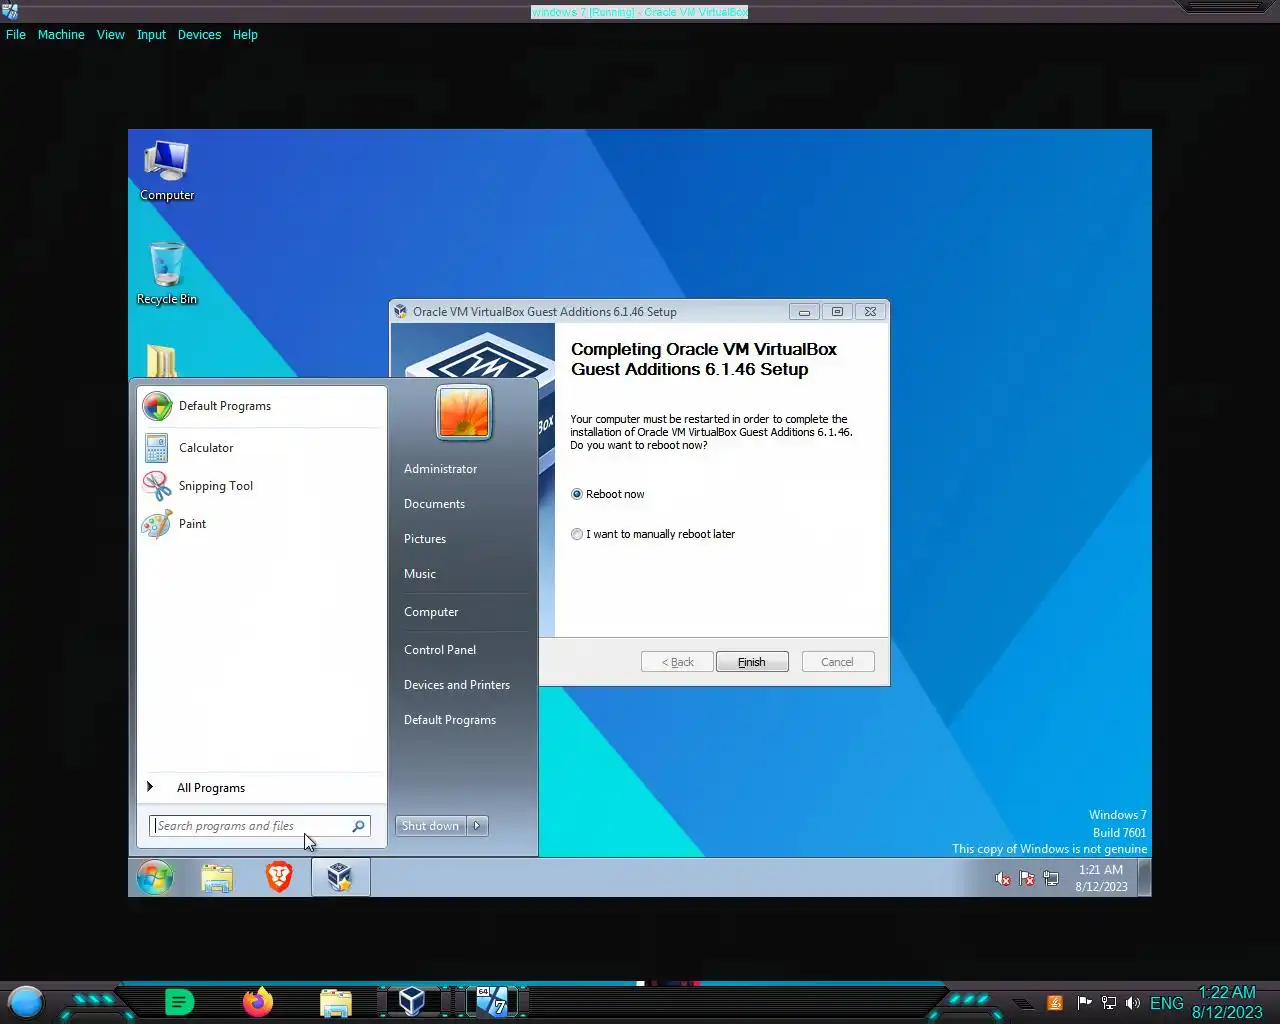Focus the Search programs and files field
Viewport: 1280px width, 1024px height.
coord(260,826)
